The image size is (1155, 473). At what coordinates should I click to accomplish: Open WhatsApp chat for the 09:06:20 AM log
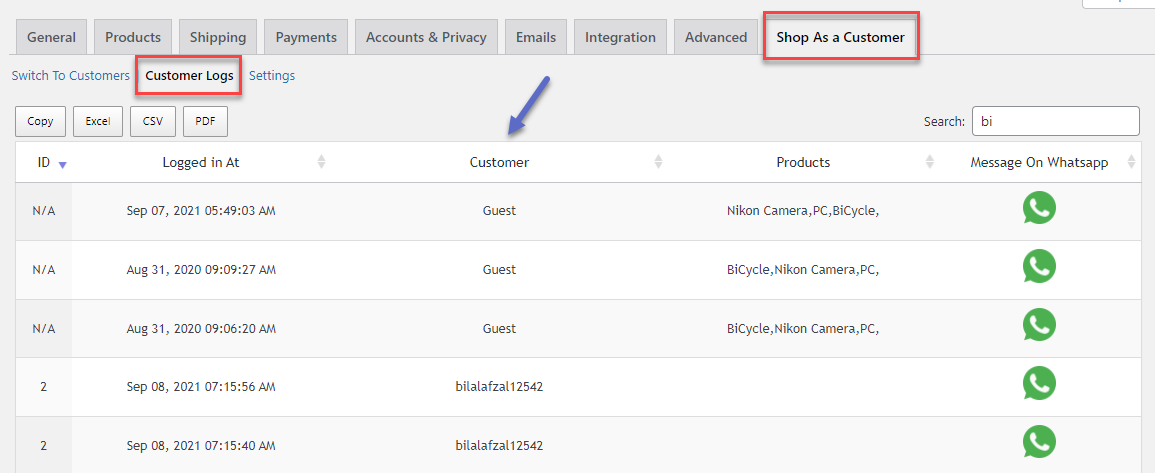1039,325
